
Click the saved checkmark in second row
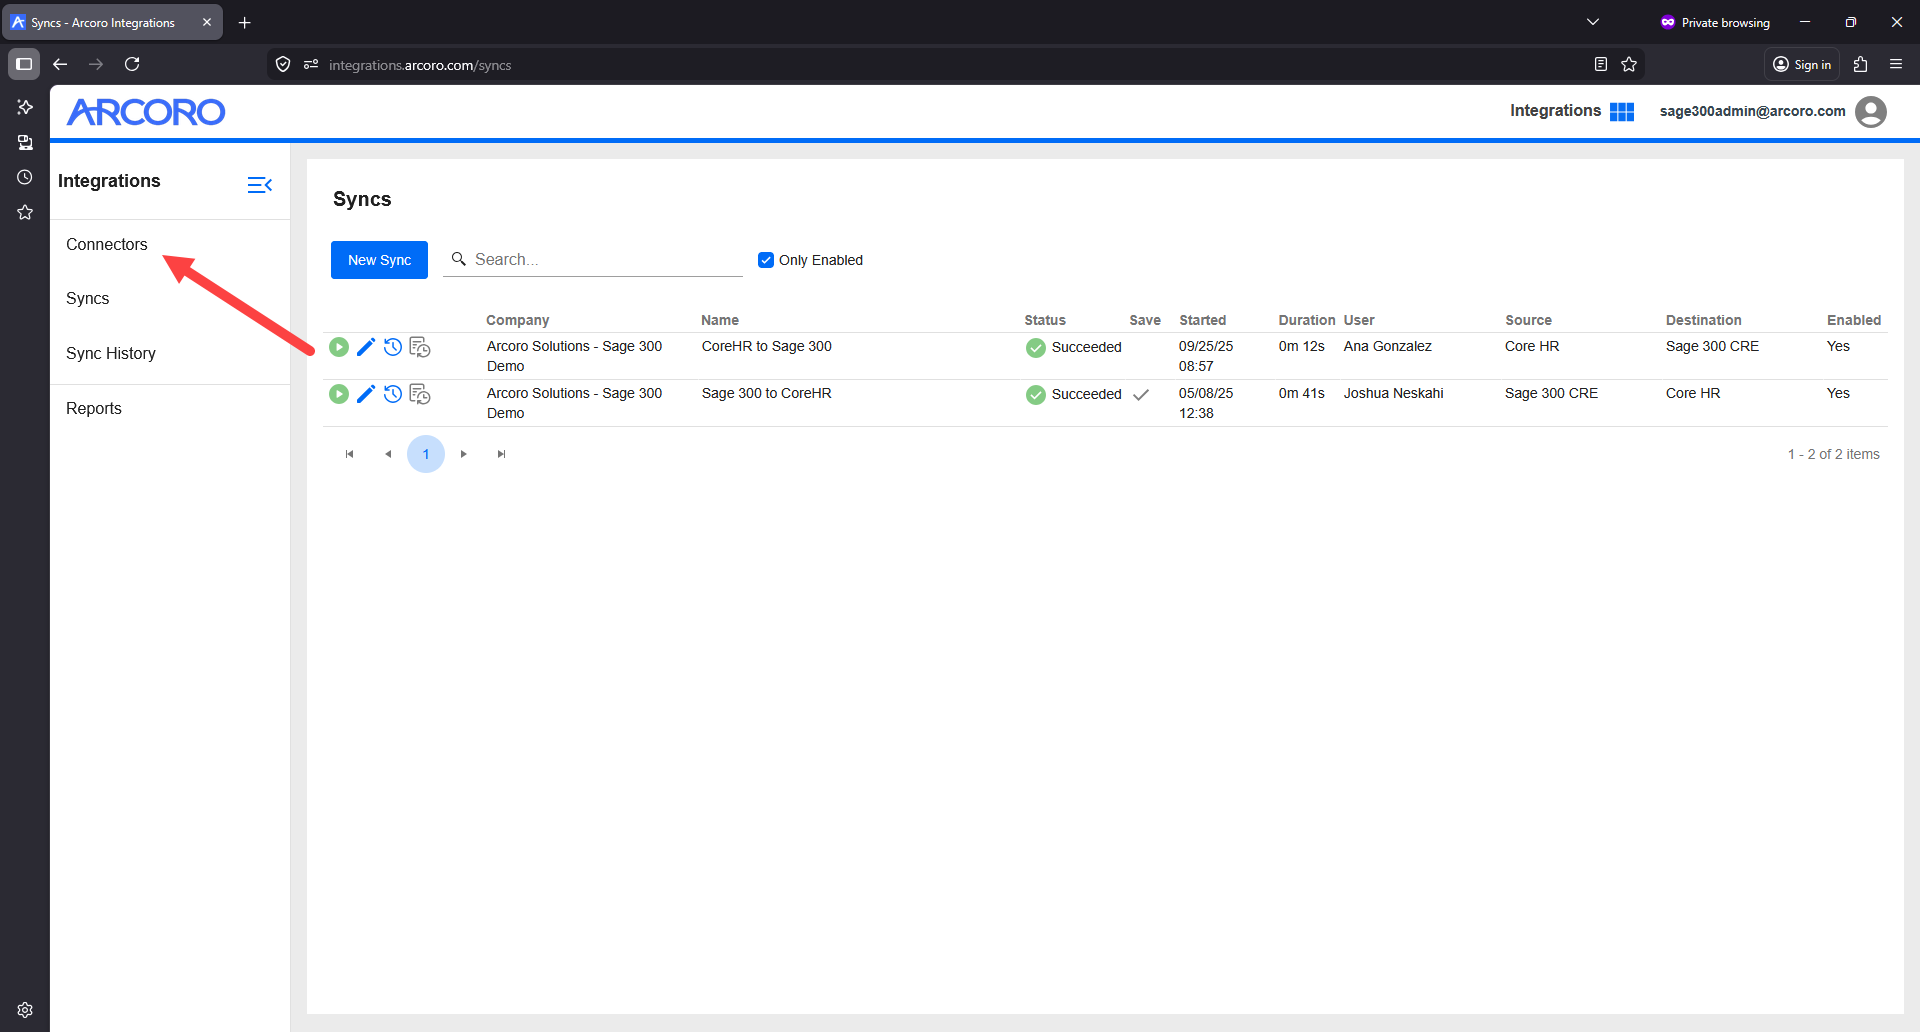click(x=1141, y=394)
